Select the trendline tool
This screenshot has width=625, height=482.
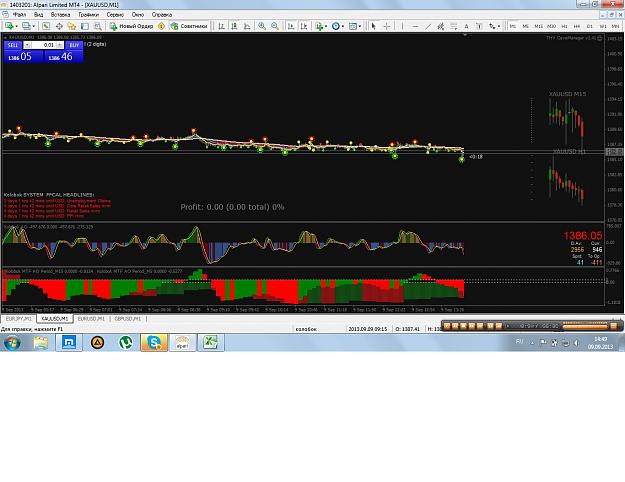tap(428, 26)
